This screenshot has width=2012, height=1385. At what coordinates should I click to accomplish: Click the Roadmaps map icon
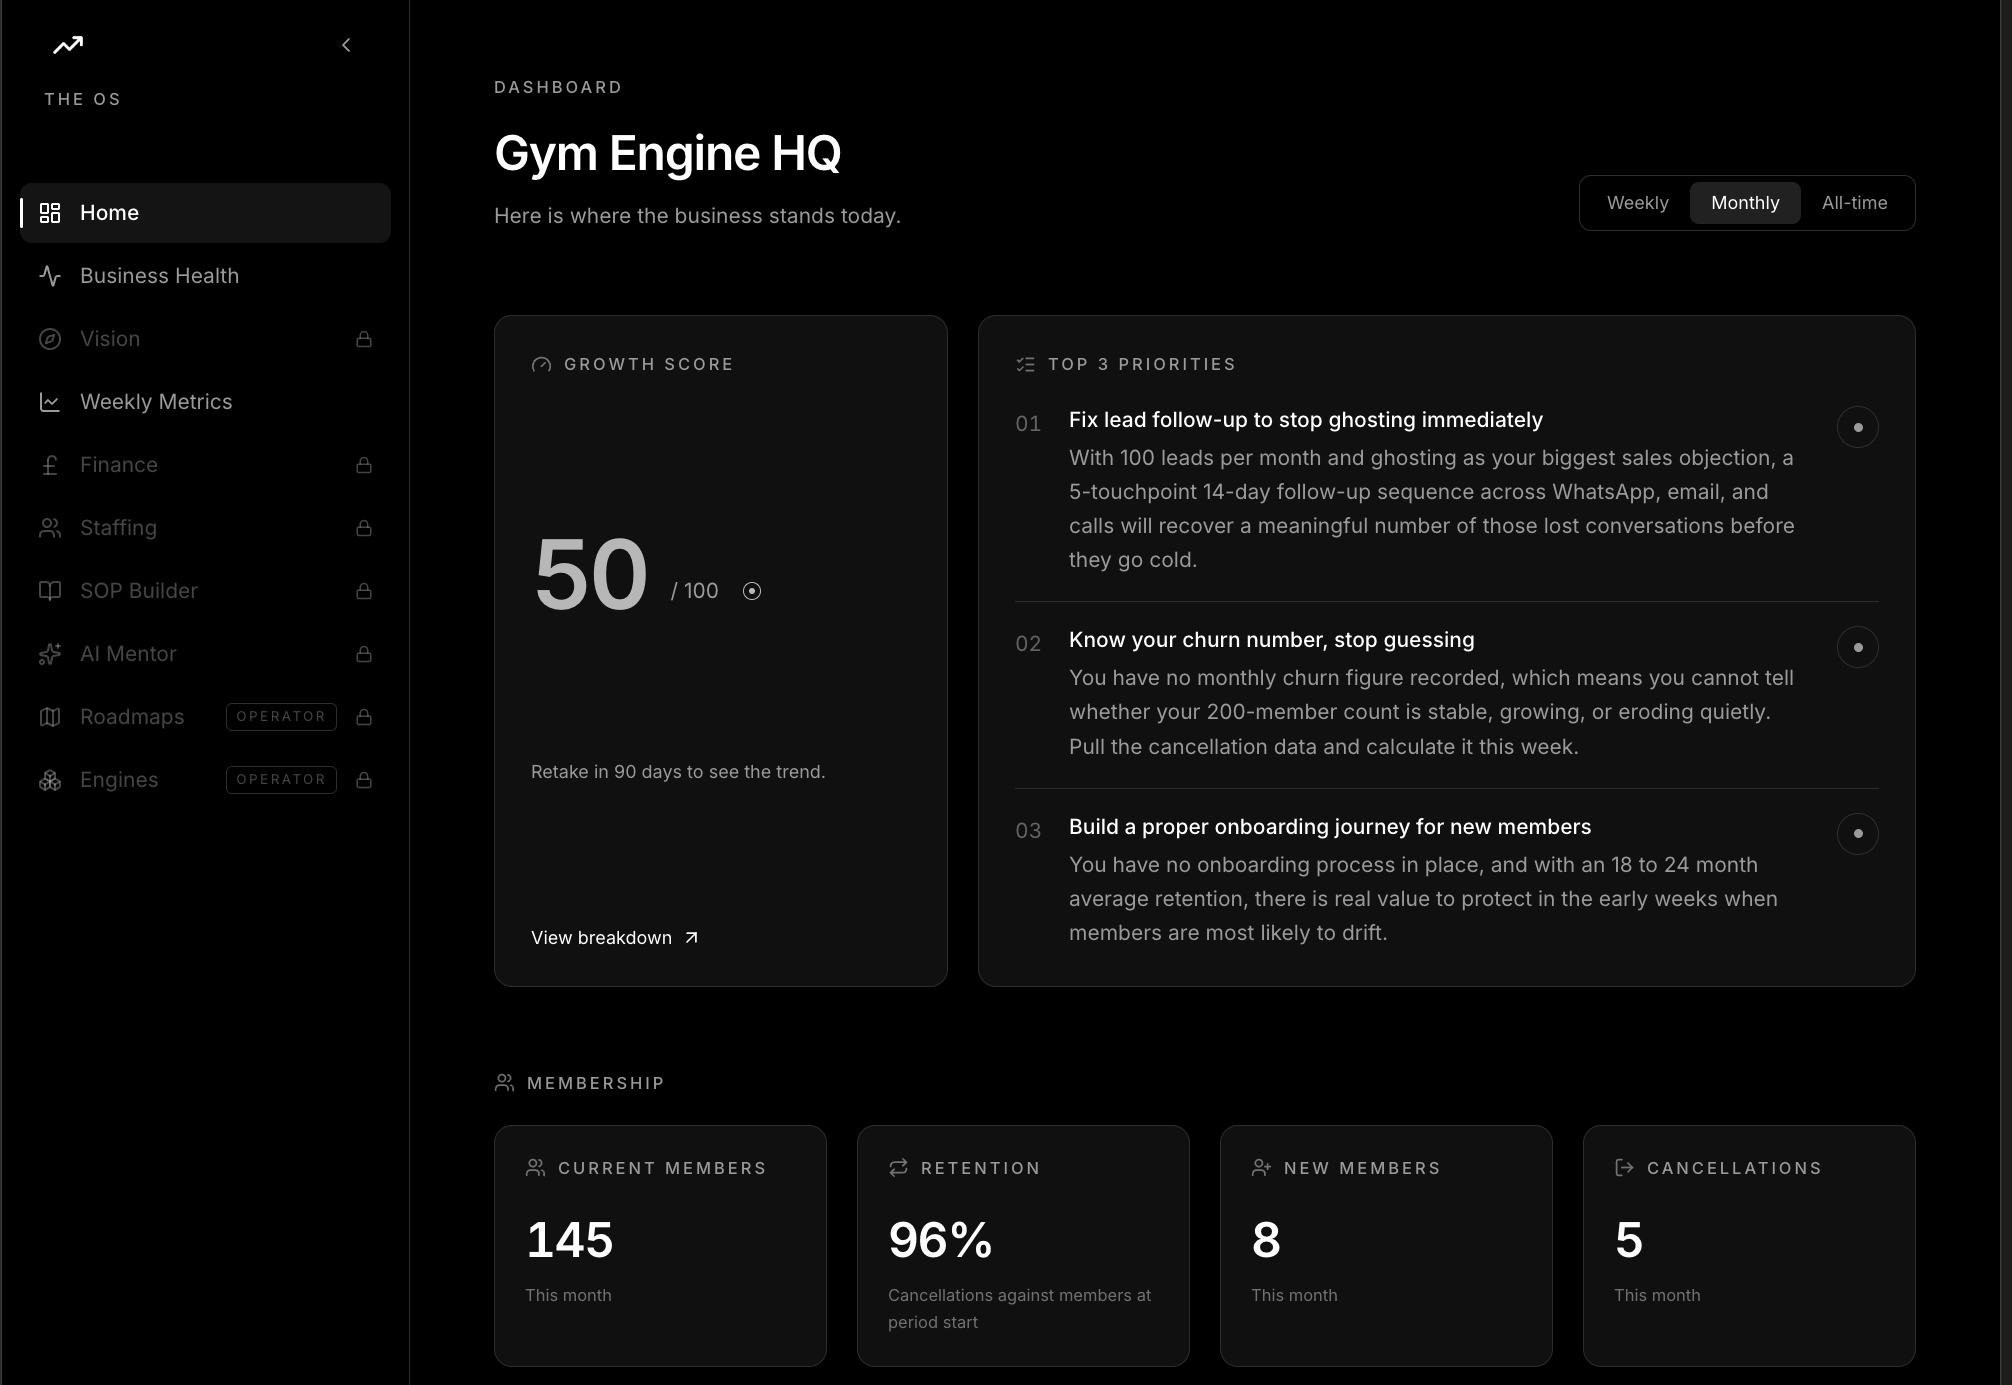pos(50,717)
